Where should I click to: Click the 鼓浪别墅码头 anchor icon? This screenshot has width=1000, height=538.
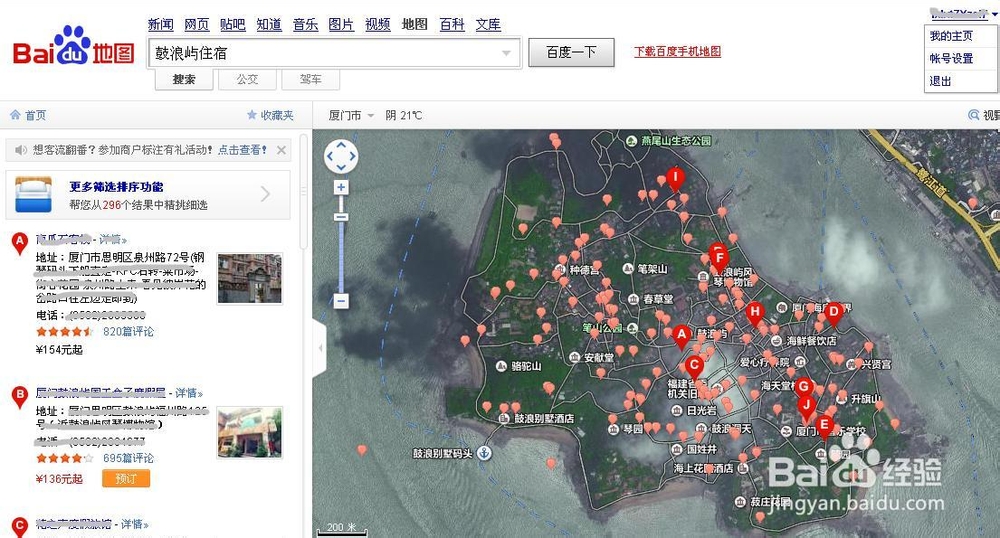click(x=484, y=453)
